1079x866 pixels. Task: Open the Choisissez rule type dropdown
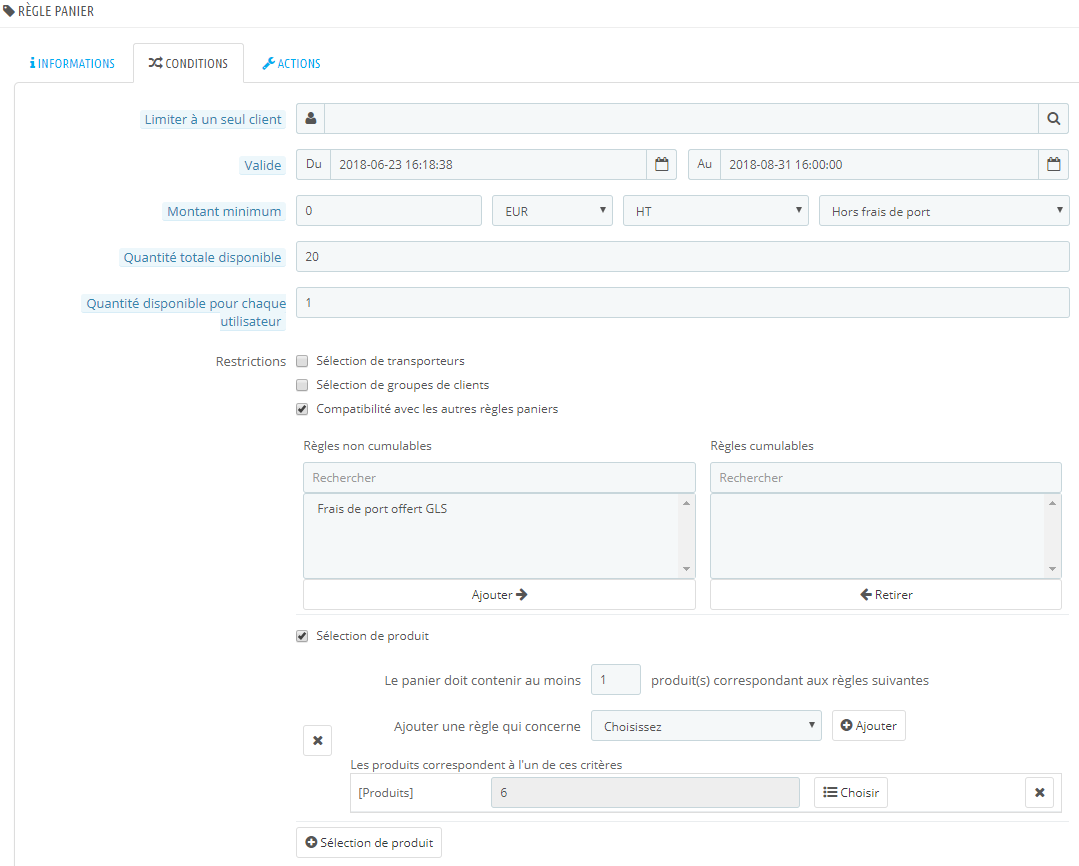coord(706,726)
